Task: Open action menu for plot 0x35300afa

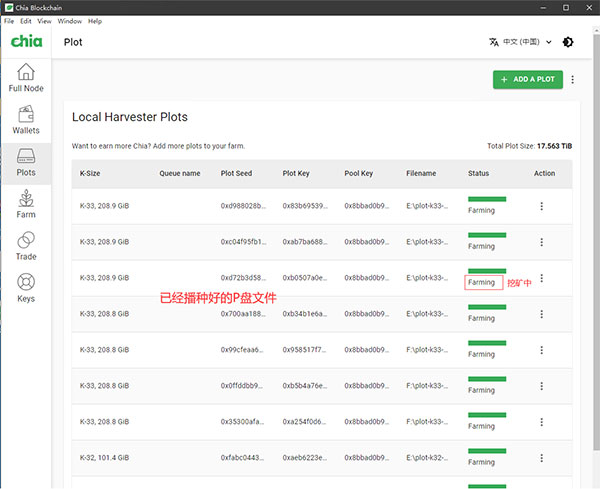Action: (x=541, y=422)
